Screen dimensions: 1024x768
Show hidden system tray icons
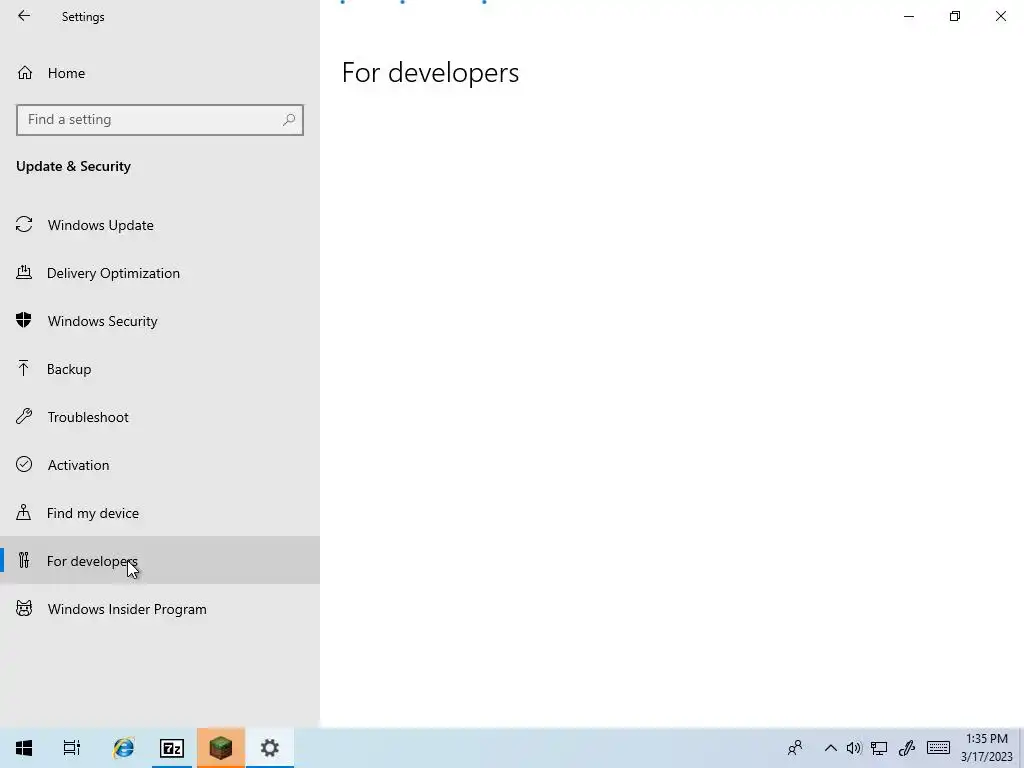click(x=830, y=748)
